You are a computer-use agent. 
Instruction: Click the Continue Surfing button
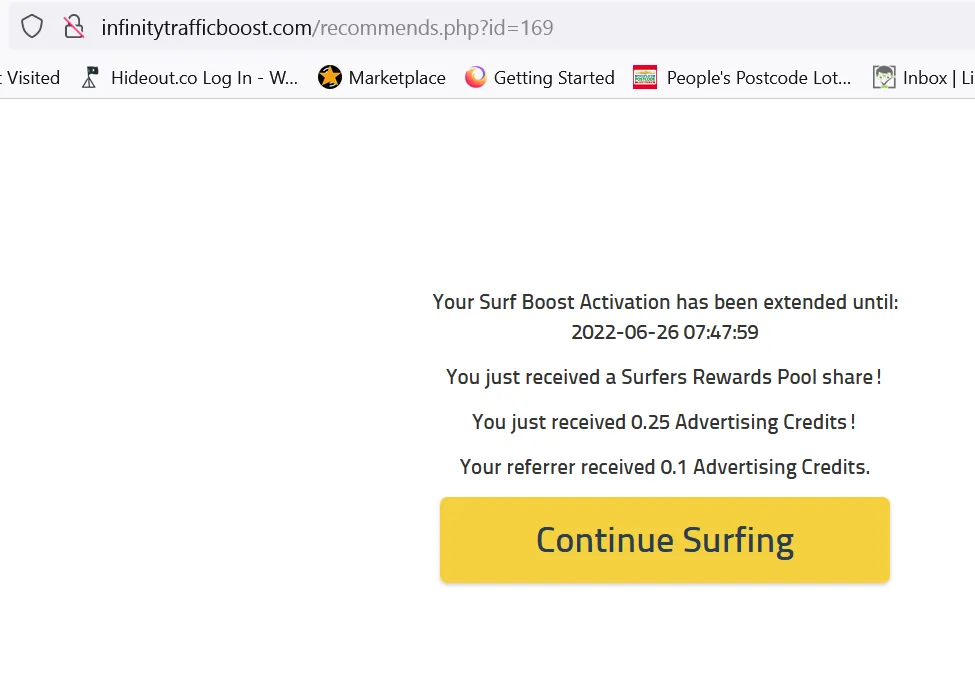pos(665,540)
